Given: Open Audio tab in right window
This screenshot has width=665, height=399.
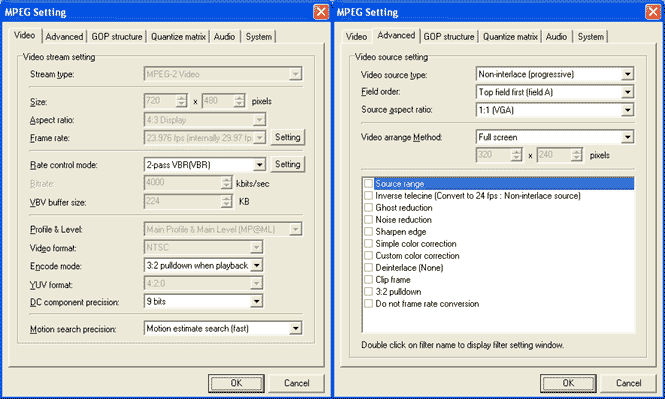Looking at the screenshot, I should (556, 36).
